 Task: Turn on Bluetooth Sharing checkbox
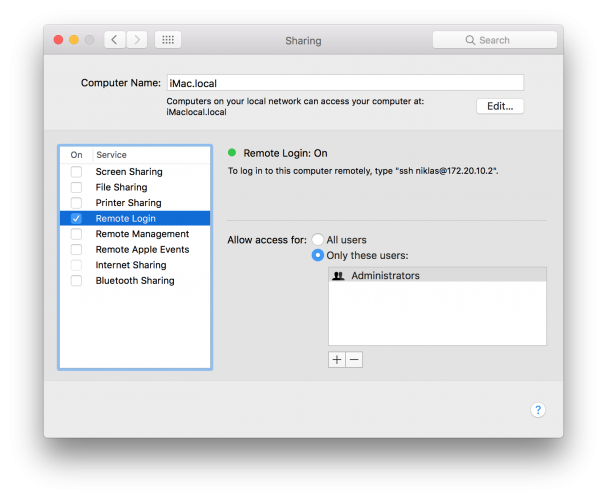pos(76,281)
